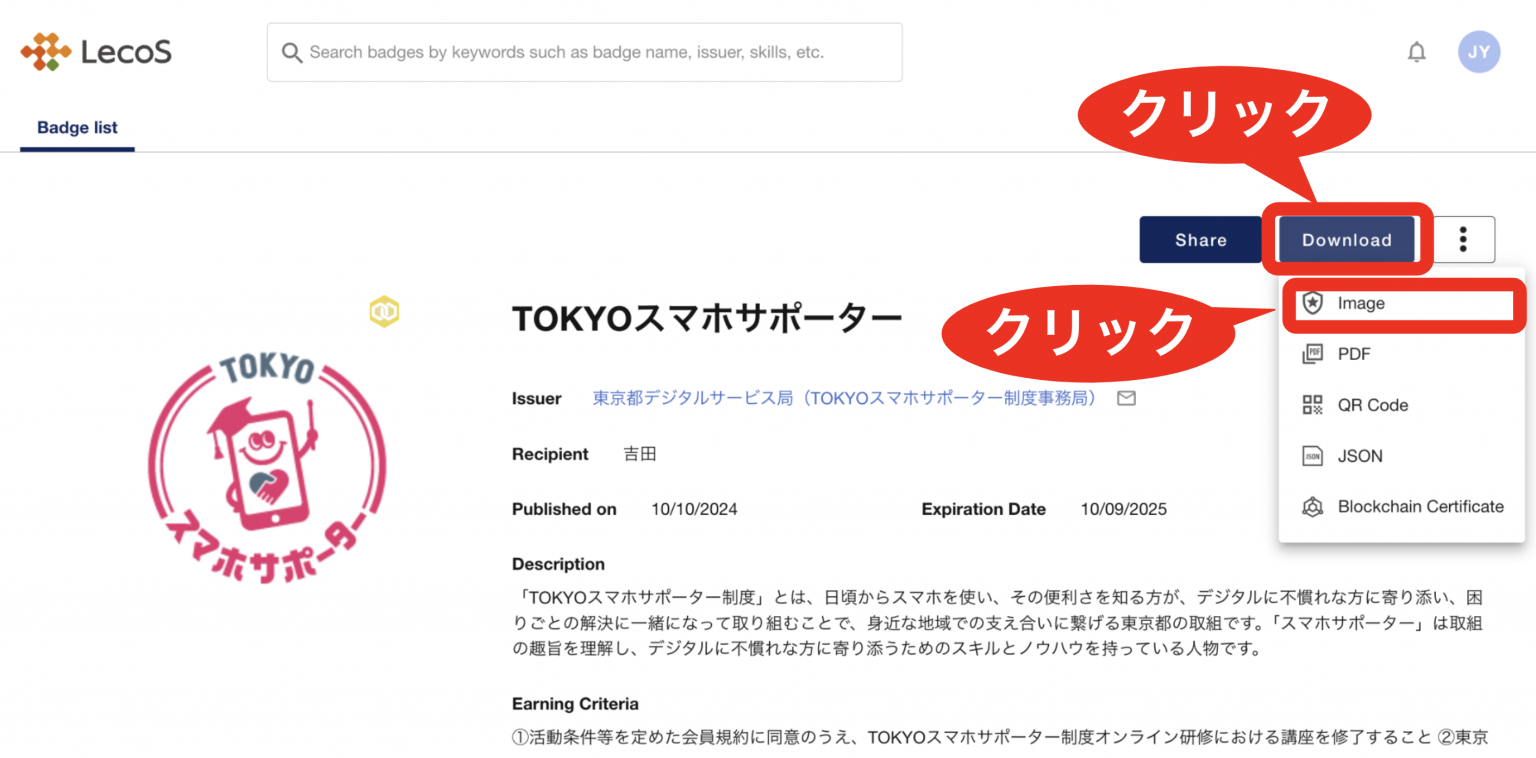Click the TOKYOスマホサポーター badge image
This screenshot has width=1536, height=758.
coord(270,470)
